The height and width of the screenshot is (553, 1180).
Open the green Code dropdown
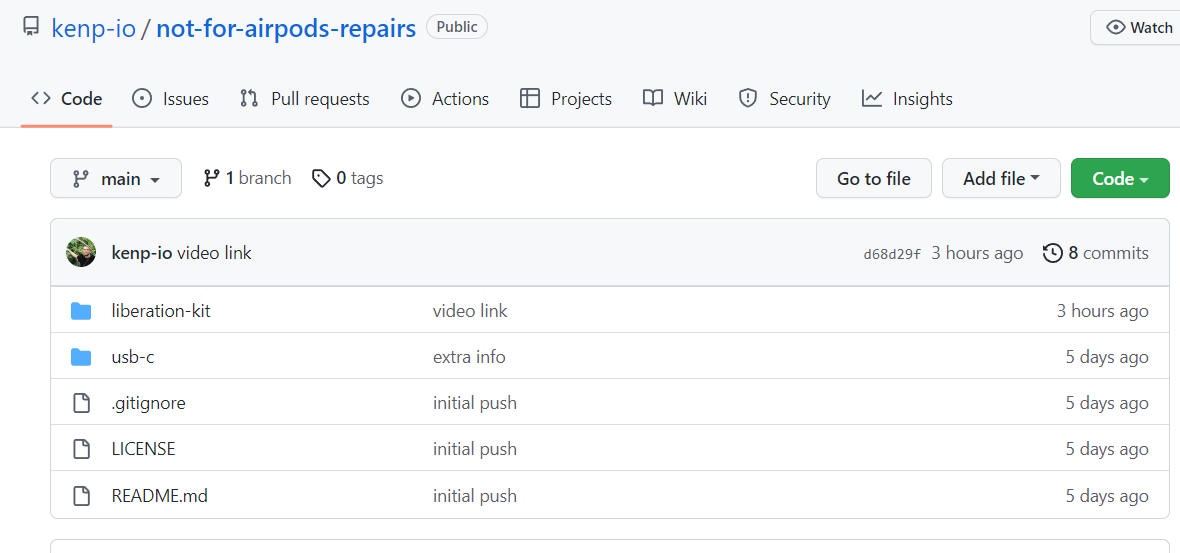1119,178
